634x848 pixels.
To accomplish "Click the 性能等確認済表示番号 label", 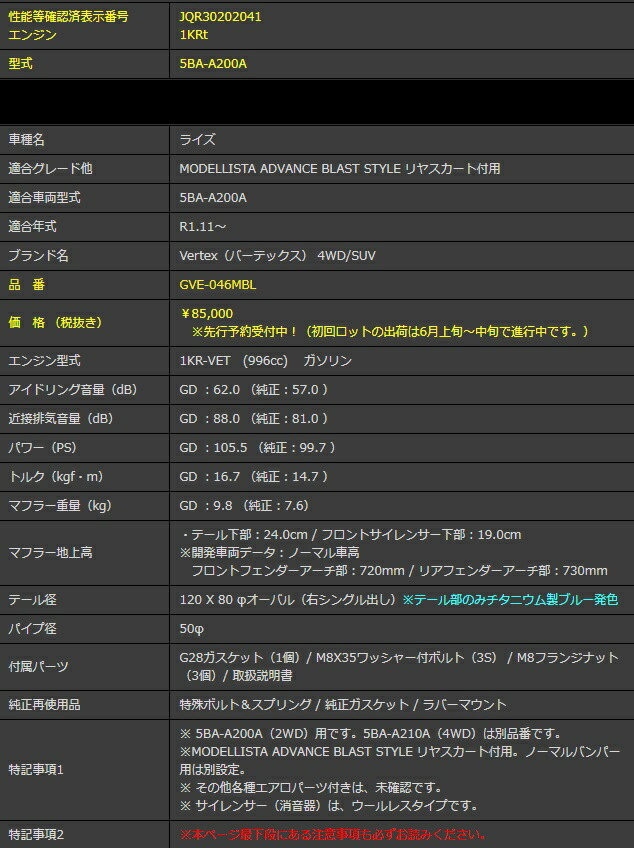I will click(68, 17).
